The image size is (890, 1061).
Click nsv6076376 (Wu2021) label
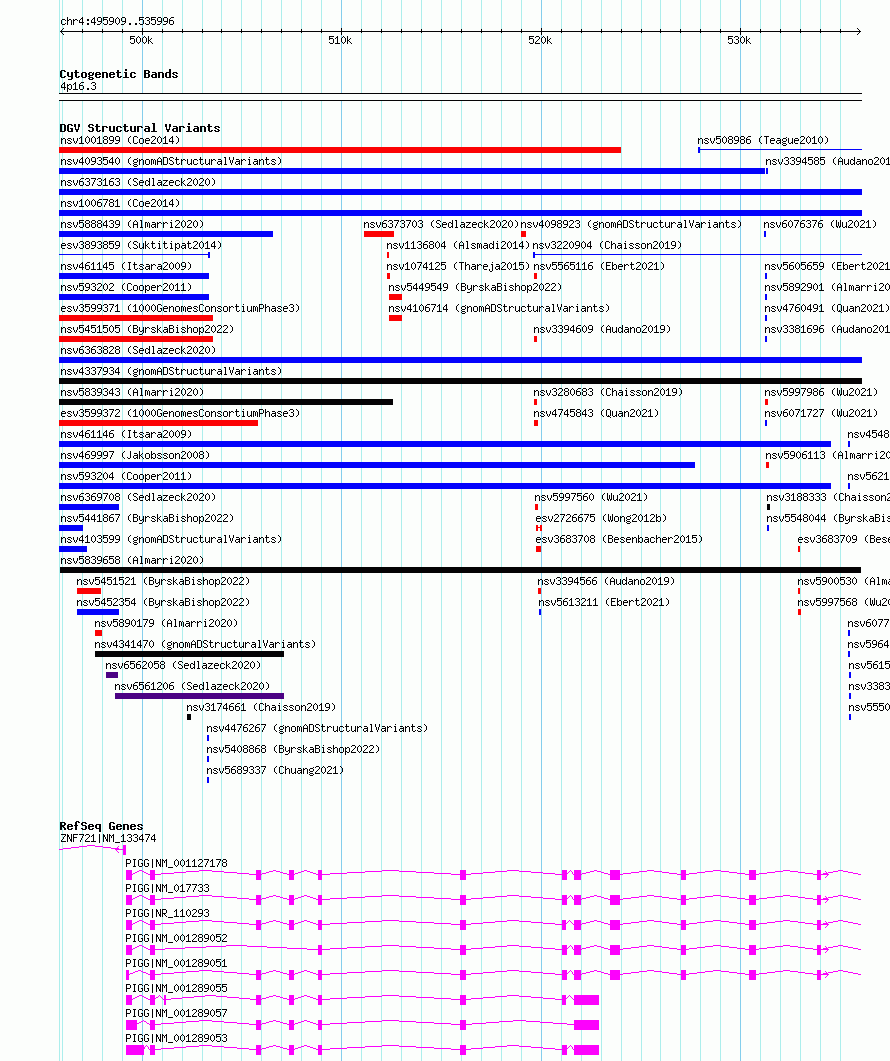tap(820, 224)
